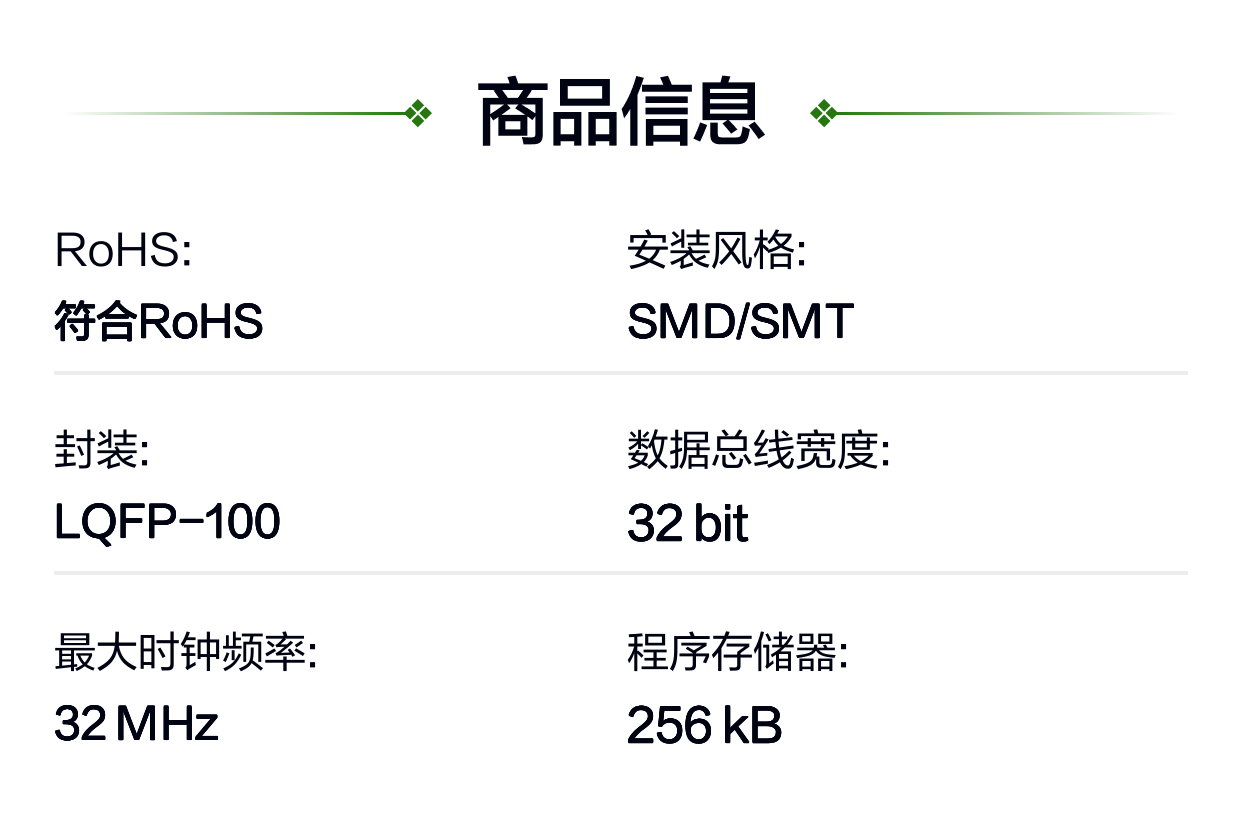Click the 商品信息 heading
1242x815 pixels.
coord(621,113)
